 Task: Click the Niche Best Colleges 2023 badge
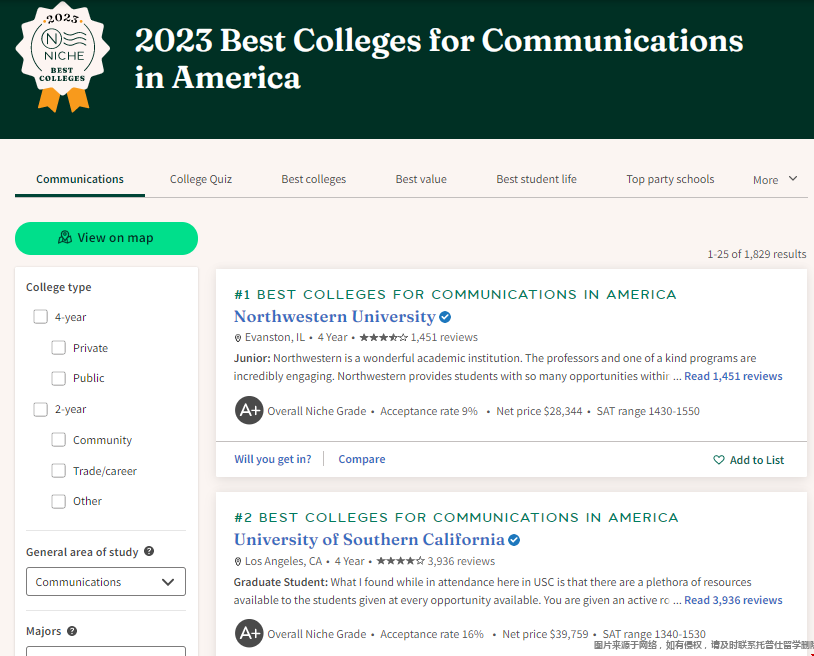63,57
